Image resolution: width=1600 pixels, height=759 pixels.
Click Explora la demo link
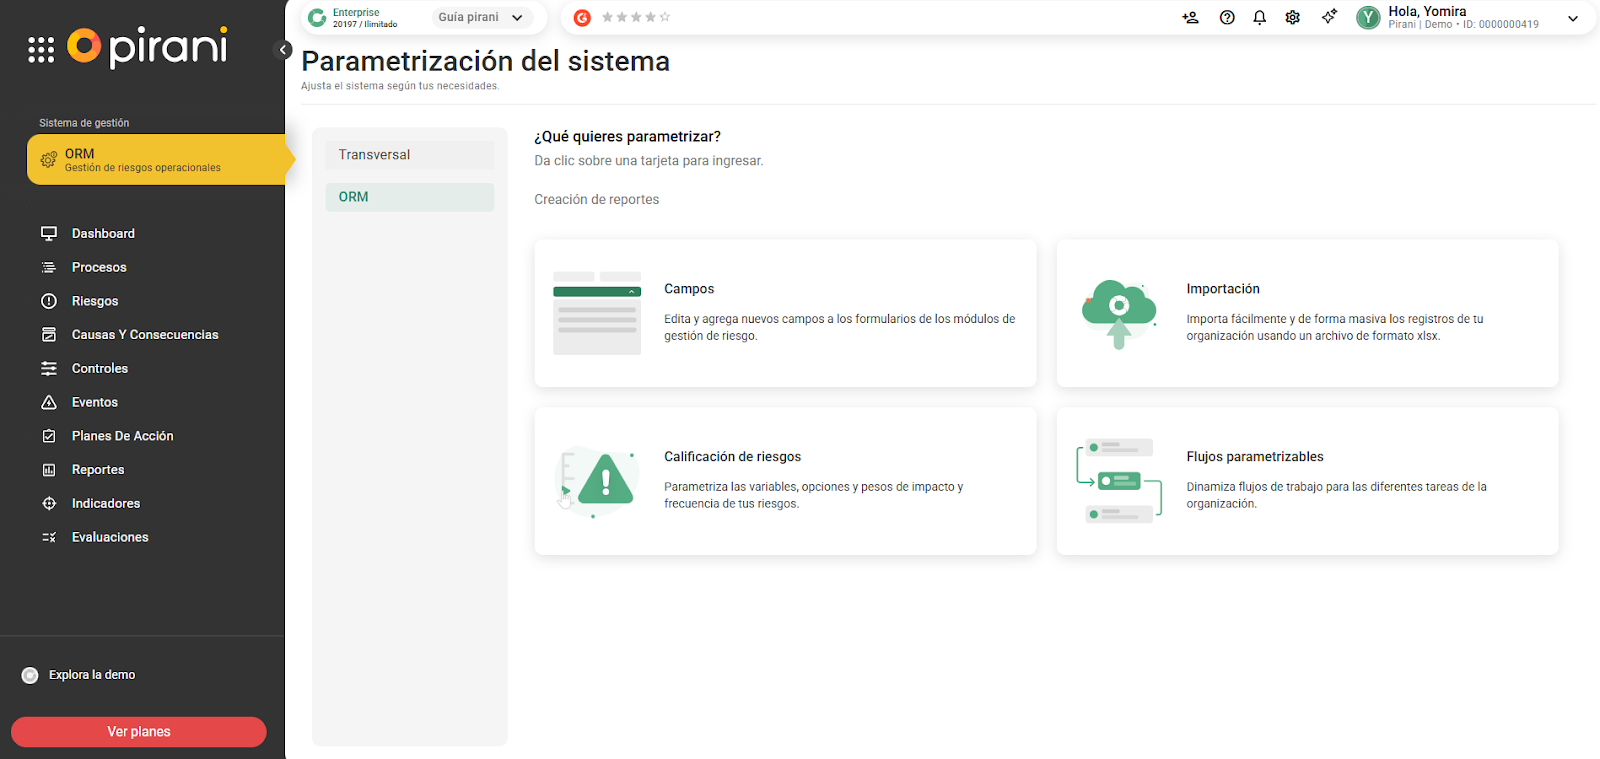click(x=91, y=675)
